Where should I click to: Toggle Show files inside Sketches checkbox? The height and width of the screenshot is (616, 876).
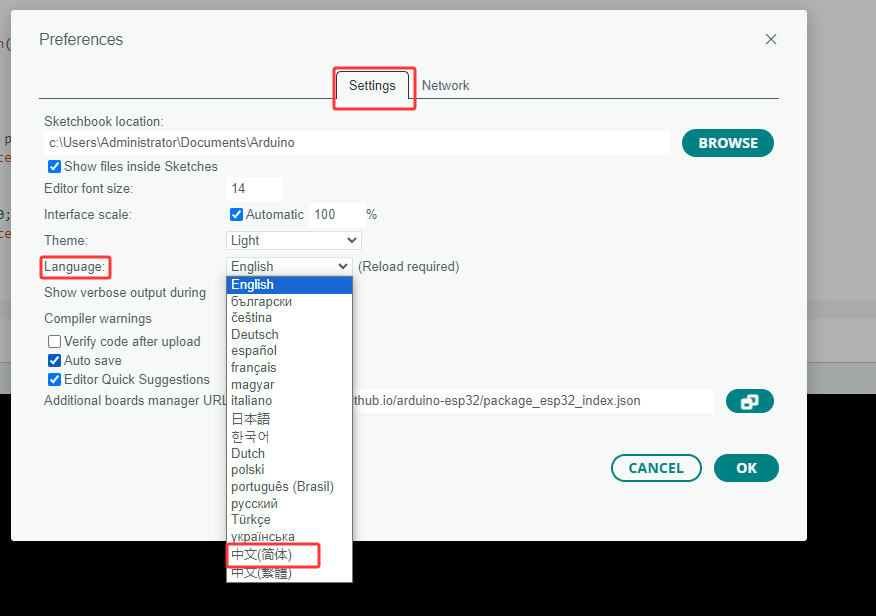click(55, 167)
